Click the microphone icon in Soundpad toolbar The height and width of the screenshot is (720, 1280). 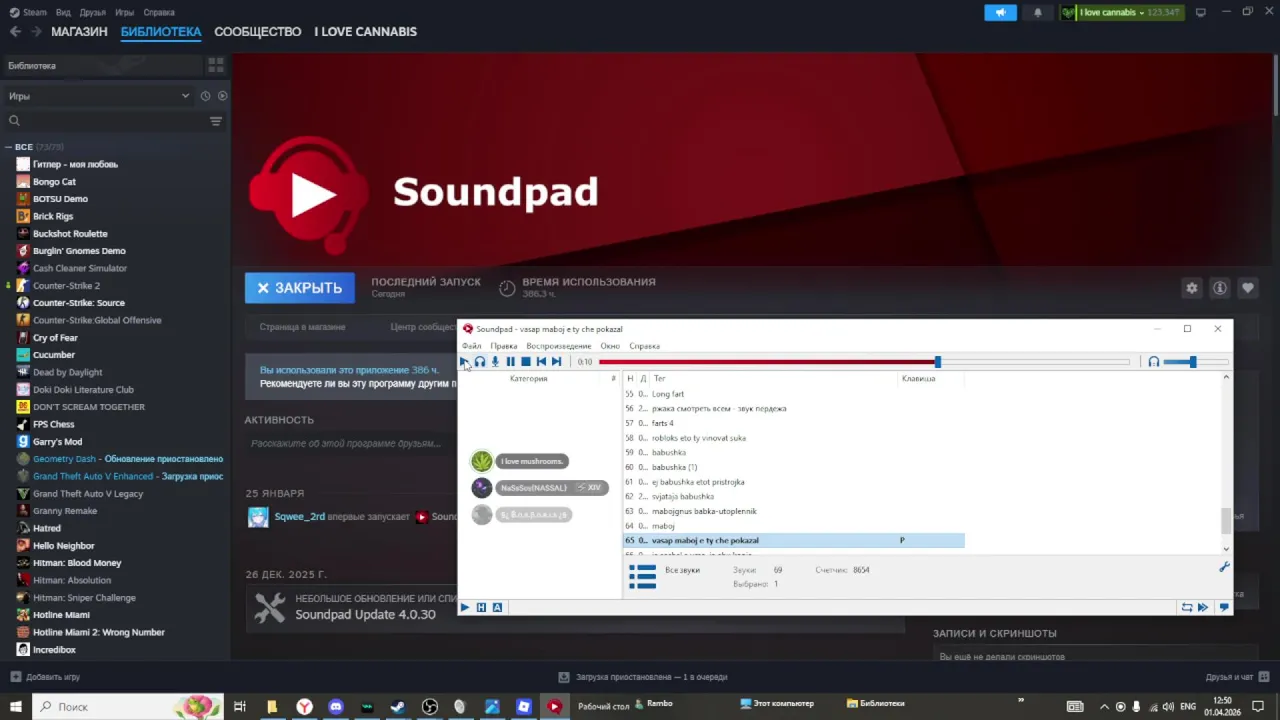[x=495, y=361]
